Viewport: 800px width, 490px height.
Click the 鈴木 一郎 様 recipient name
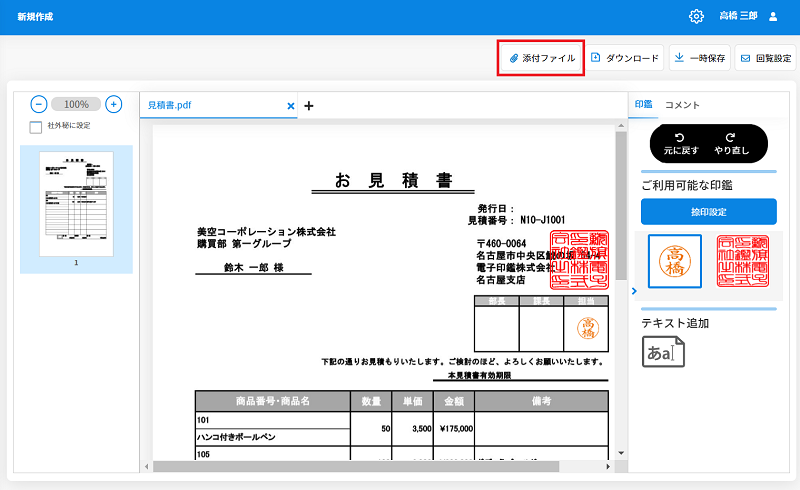coord(254,267)
